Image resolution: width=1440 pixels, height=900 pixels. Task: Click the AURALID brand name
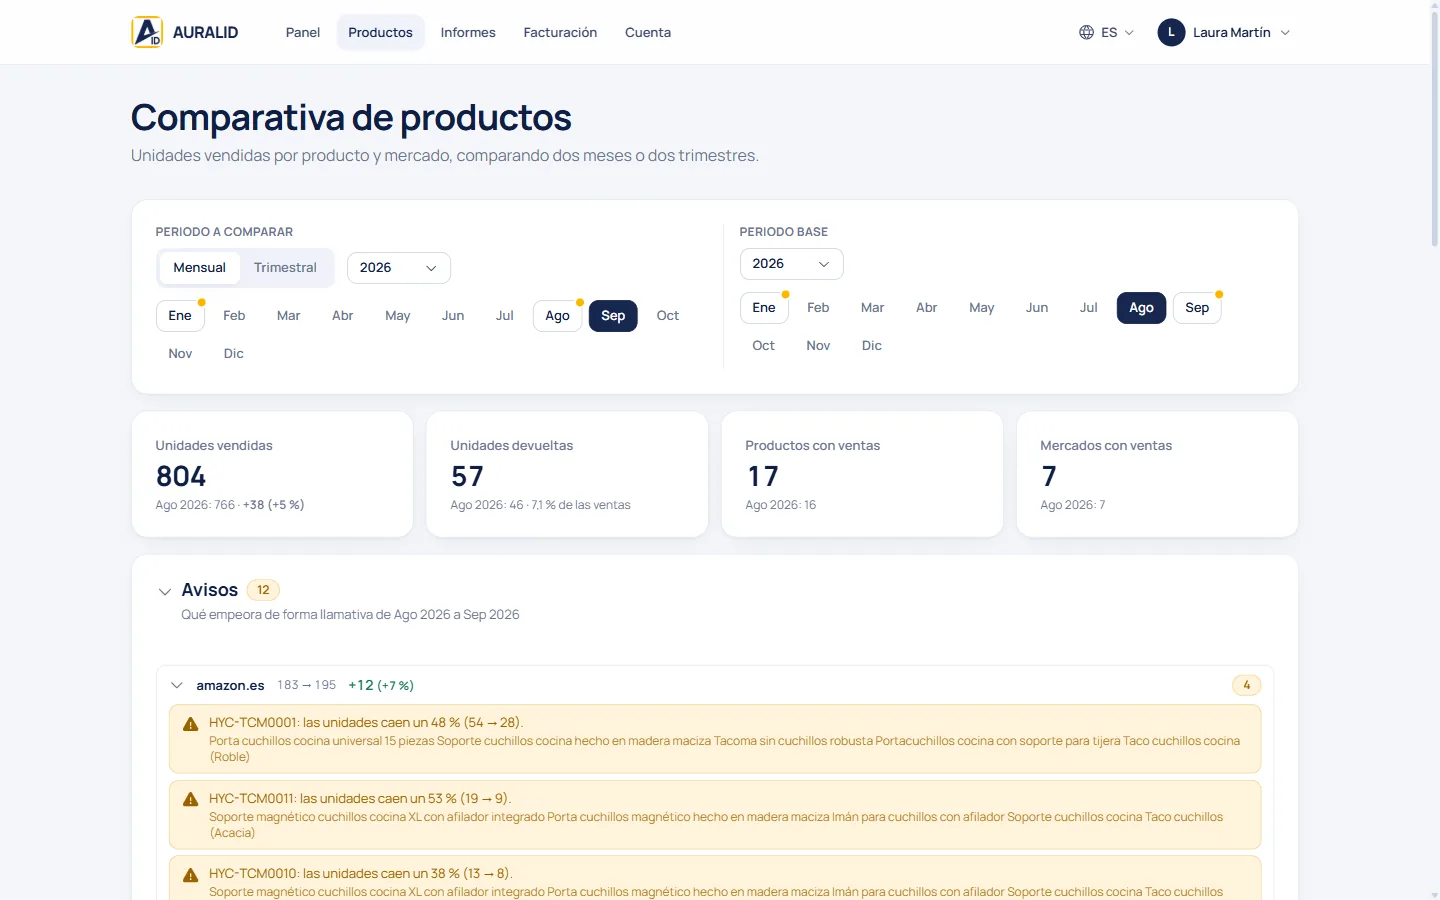(205, 32)
